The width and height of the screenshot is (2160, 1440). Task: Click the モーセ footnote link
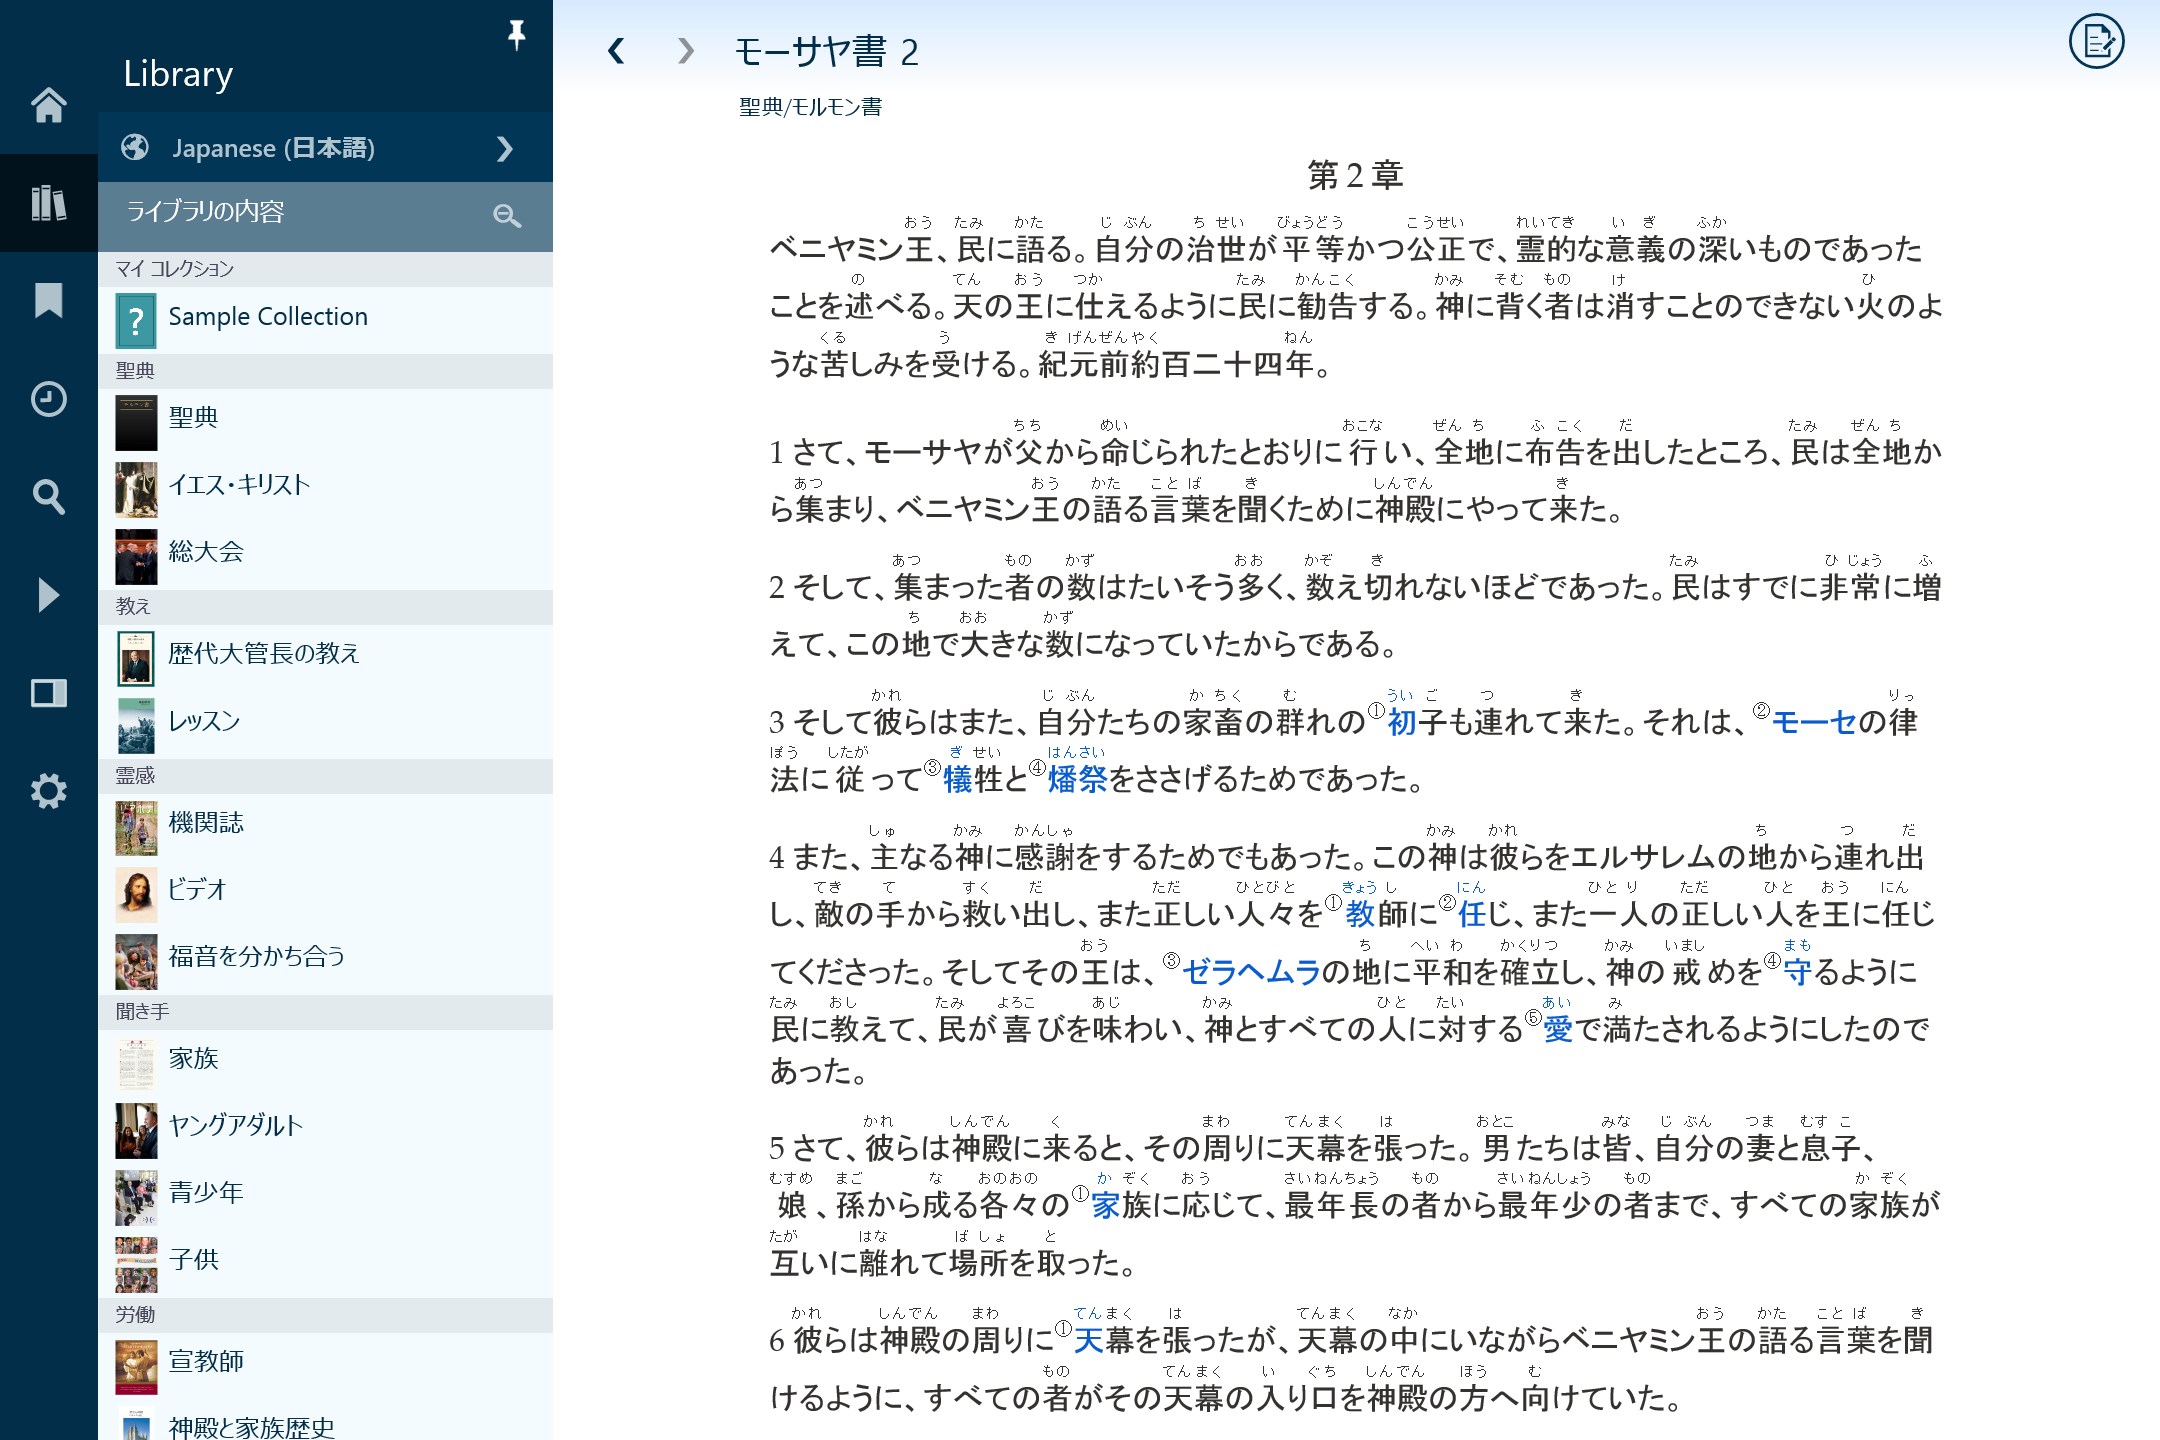[x=1814, y=722]
